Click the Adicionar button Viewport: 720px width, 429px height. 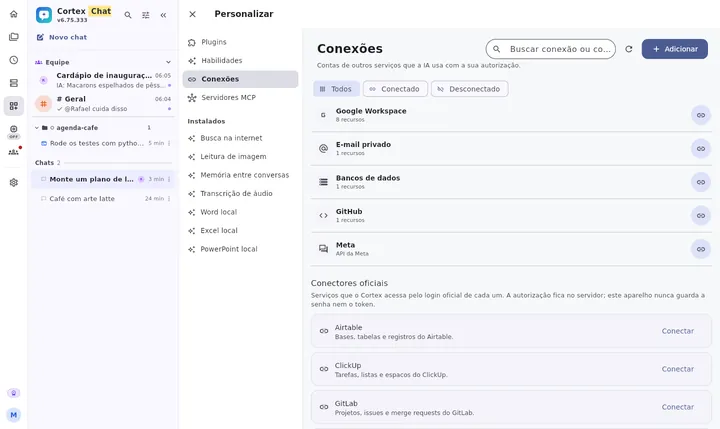click(675, 49)
